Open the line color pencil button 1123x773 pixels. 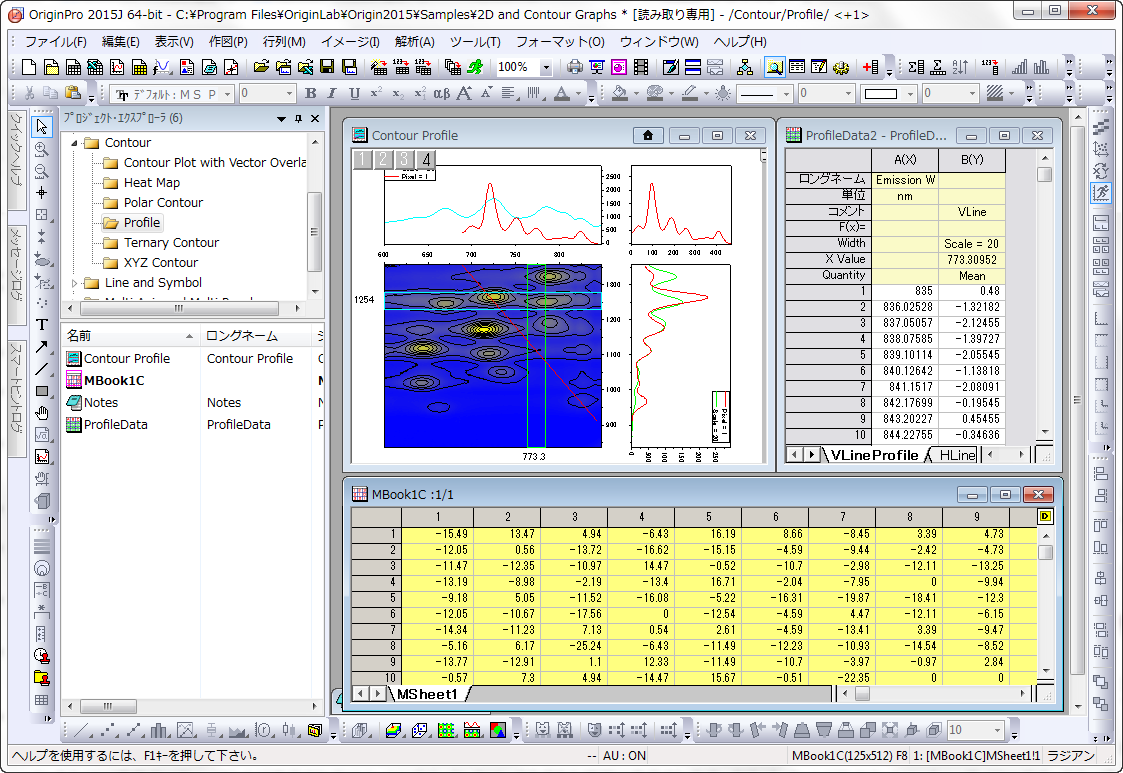coord(689,93)
